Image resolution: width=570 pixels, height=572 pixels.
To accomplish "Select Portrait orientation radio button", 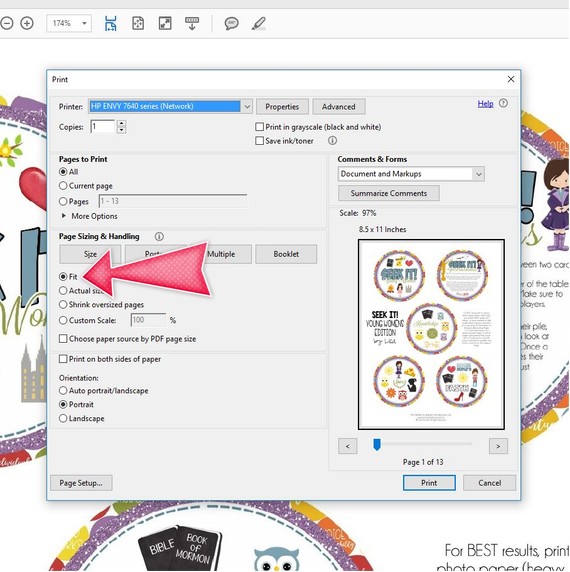I will 63,405.
